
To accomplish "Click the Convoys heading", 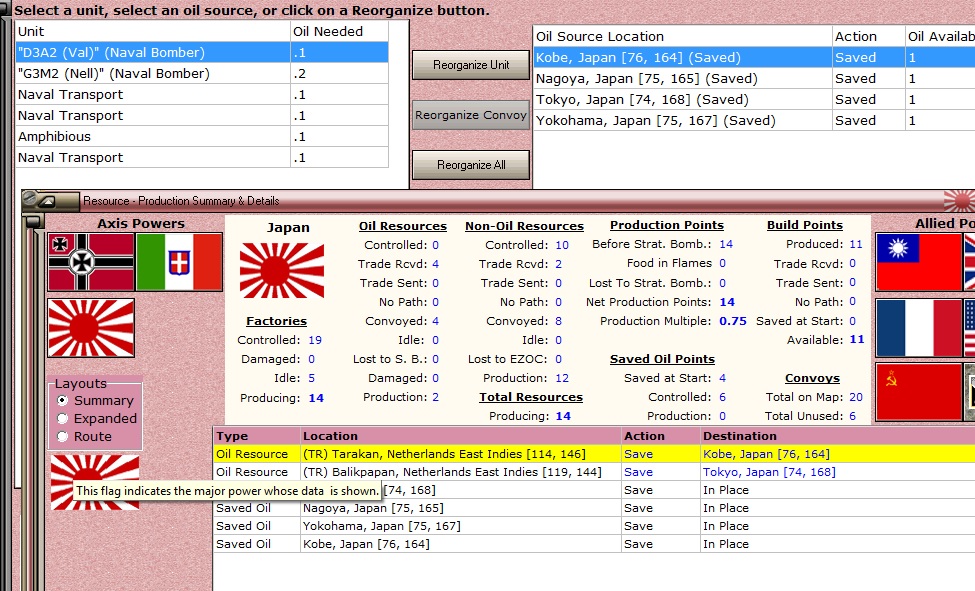I will (812, 378).
